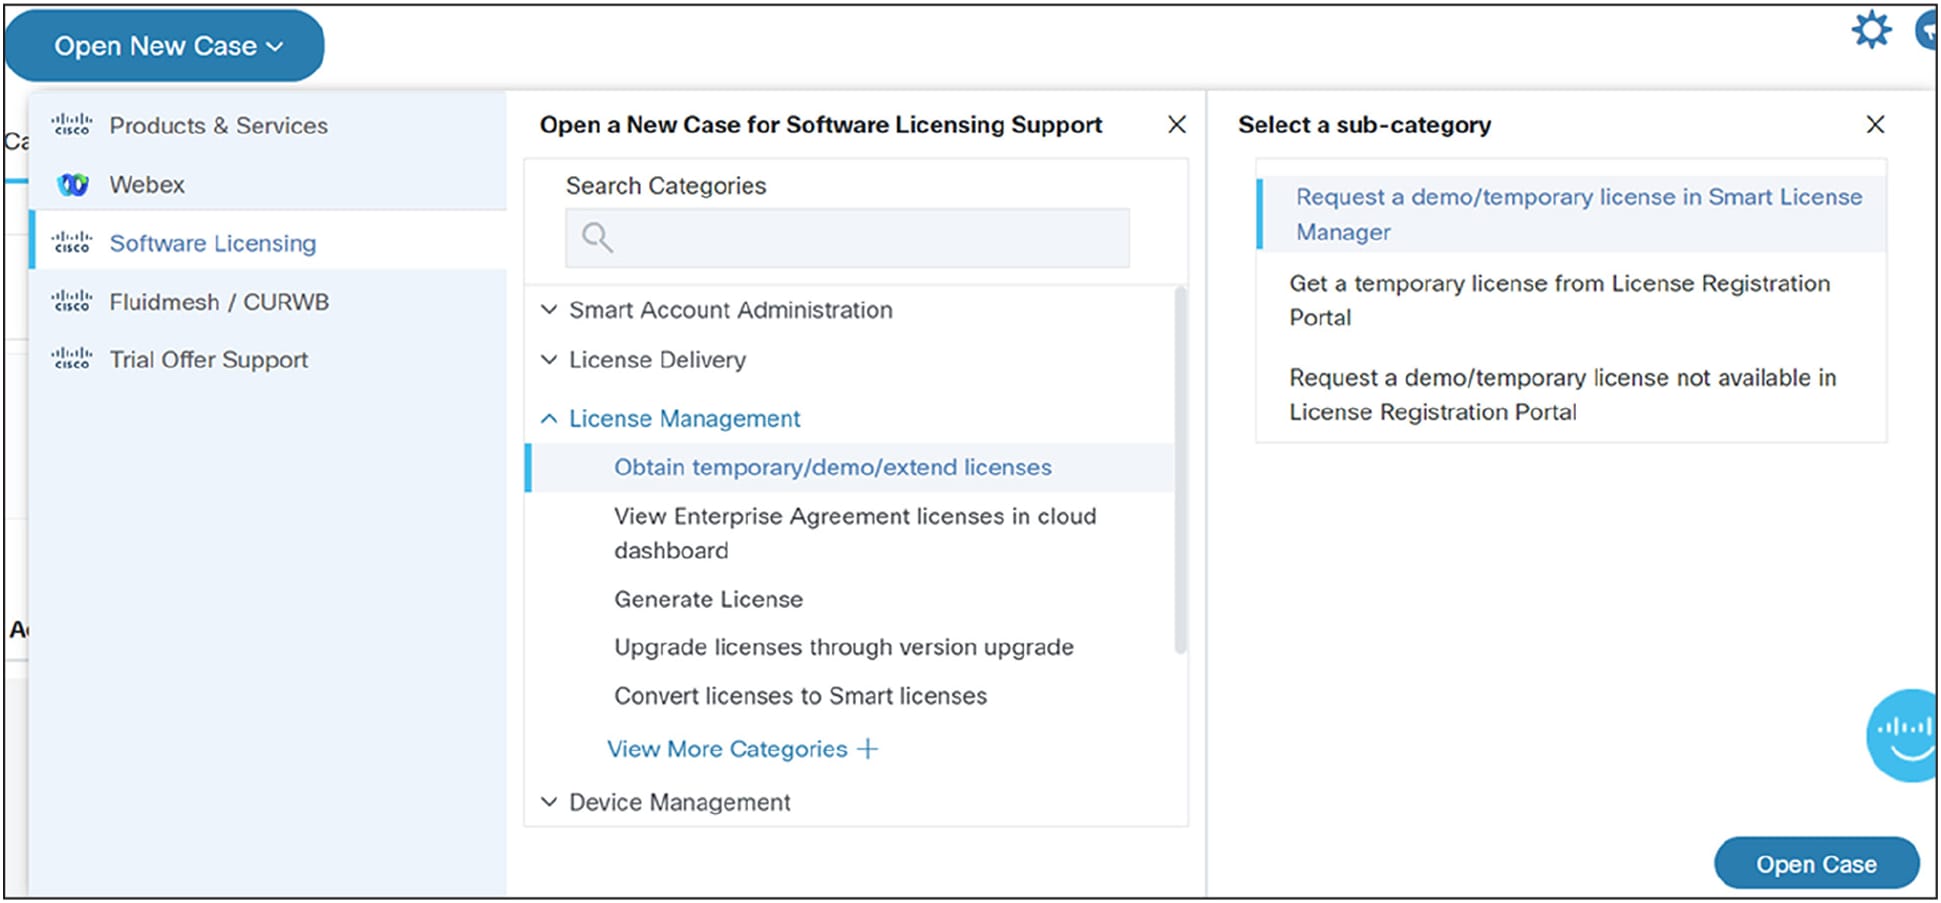Click the Cisco icon next to Trial Offer Support
The image size is (1941, 903).
coord(71,358)
